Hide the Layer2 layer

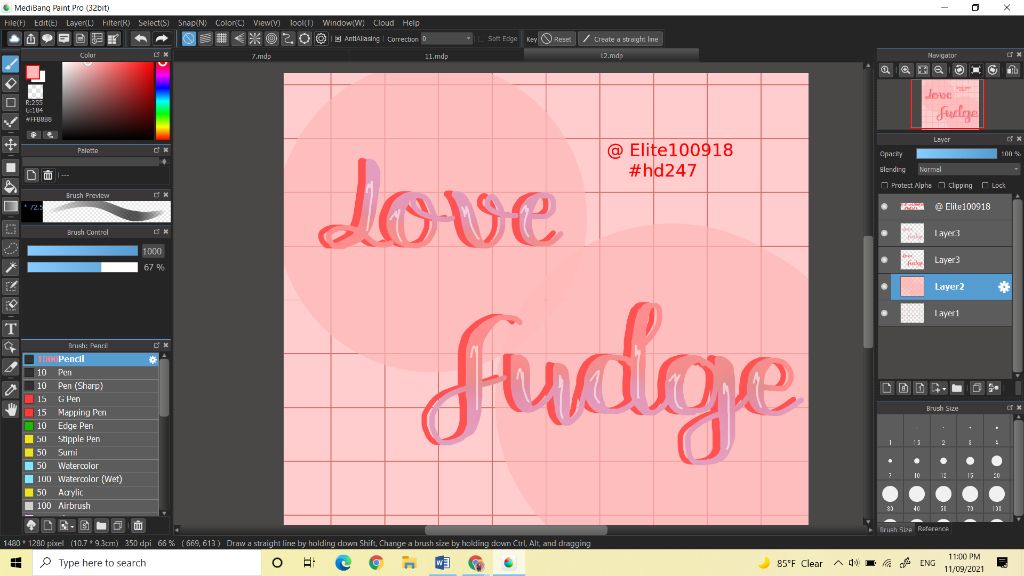pyautogui.click(x=884, y=287)
